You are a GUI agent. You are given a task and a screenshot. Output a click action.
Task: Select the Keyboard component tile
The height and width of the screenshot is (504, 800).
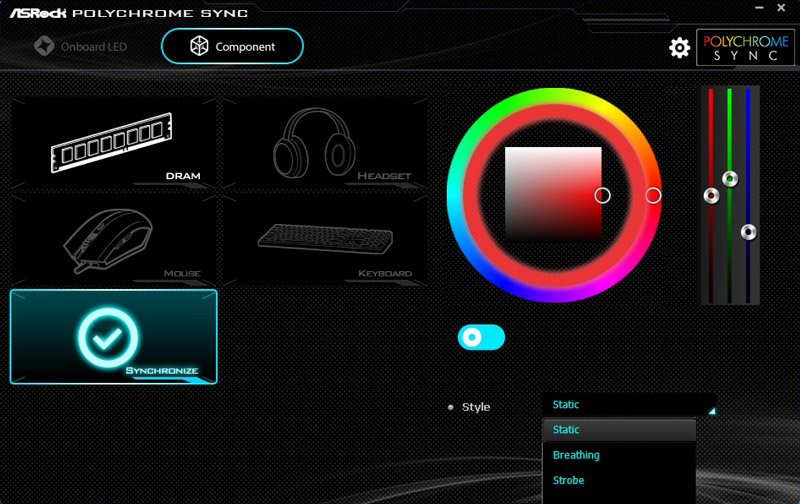(x=325, y=239)
